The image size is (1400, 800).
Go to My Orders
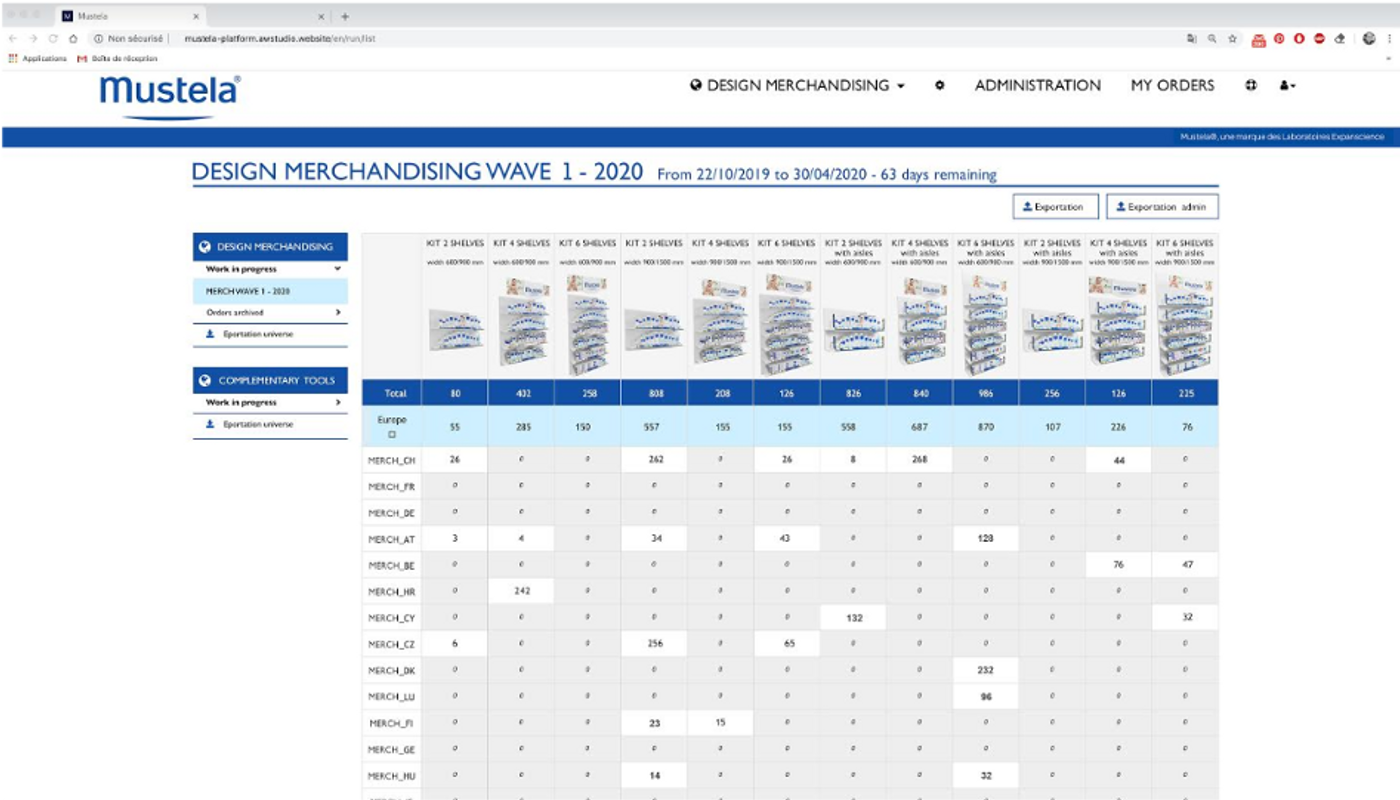tap(1172, 86)
